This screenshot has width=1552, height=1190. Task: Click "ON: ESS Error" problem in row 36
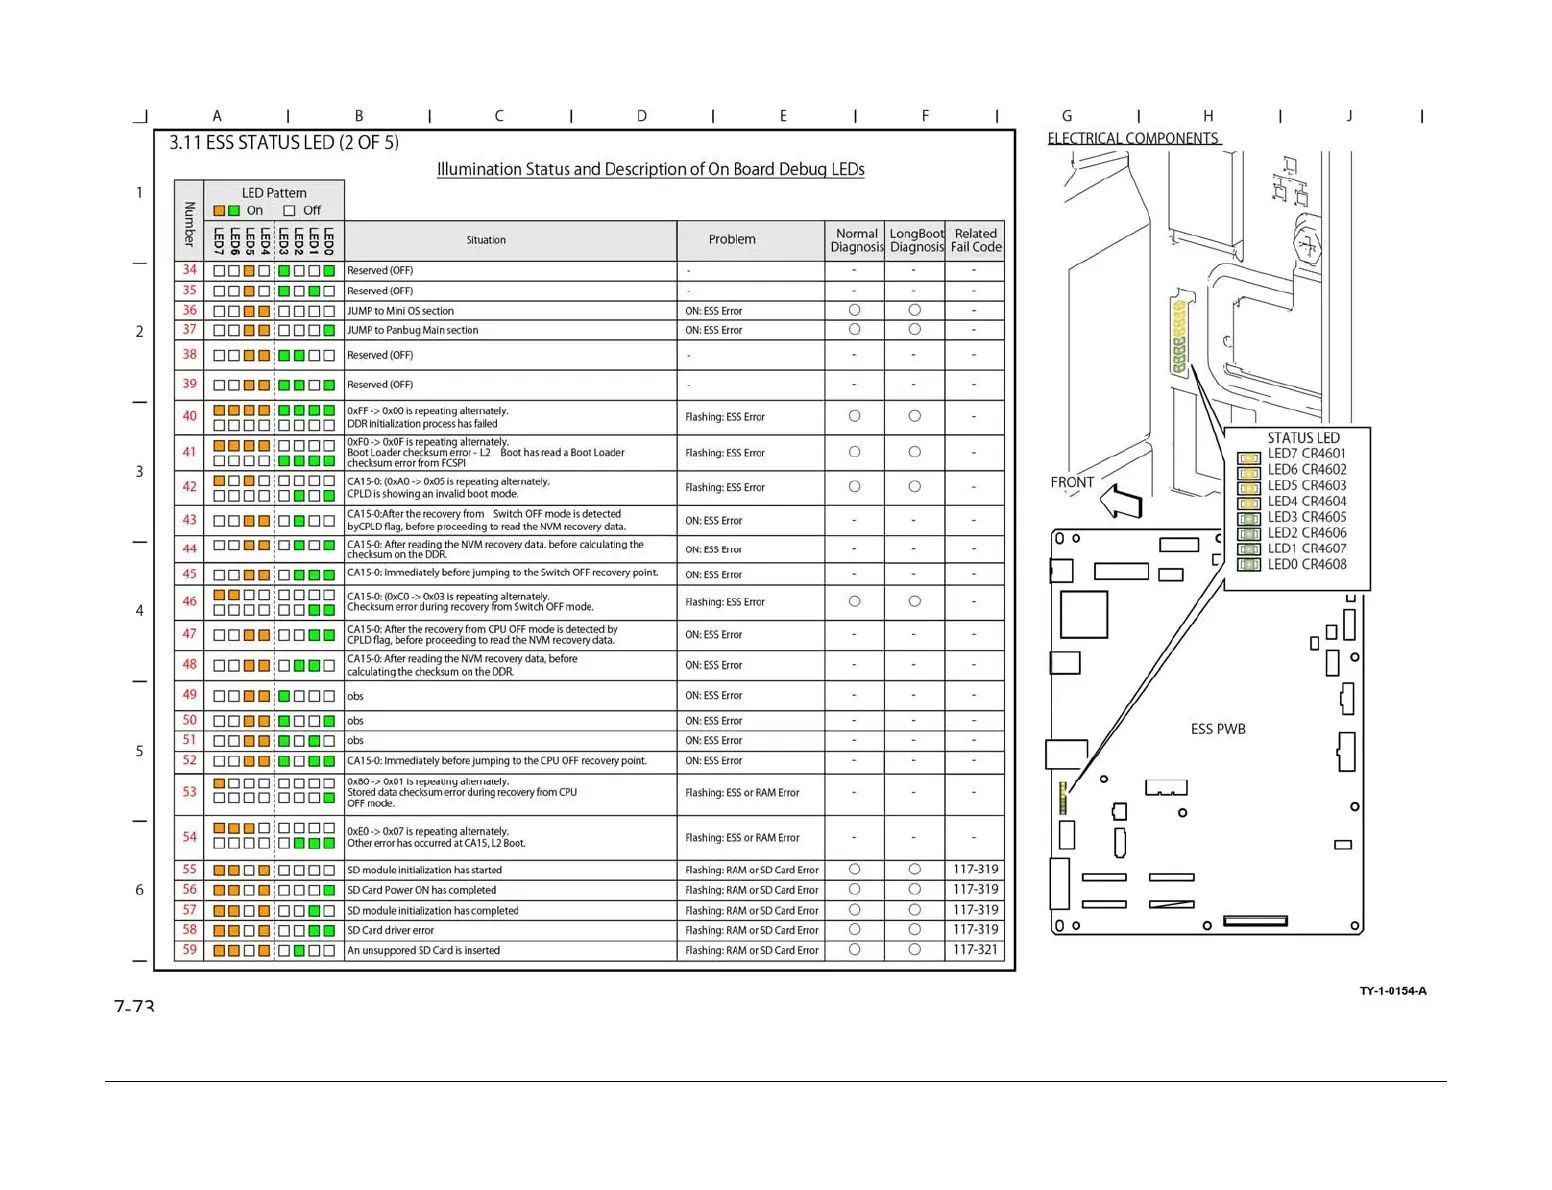click(713, 311)
